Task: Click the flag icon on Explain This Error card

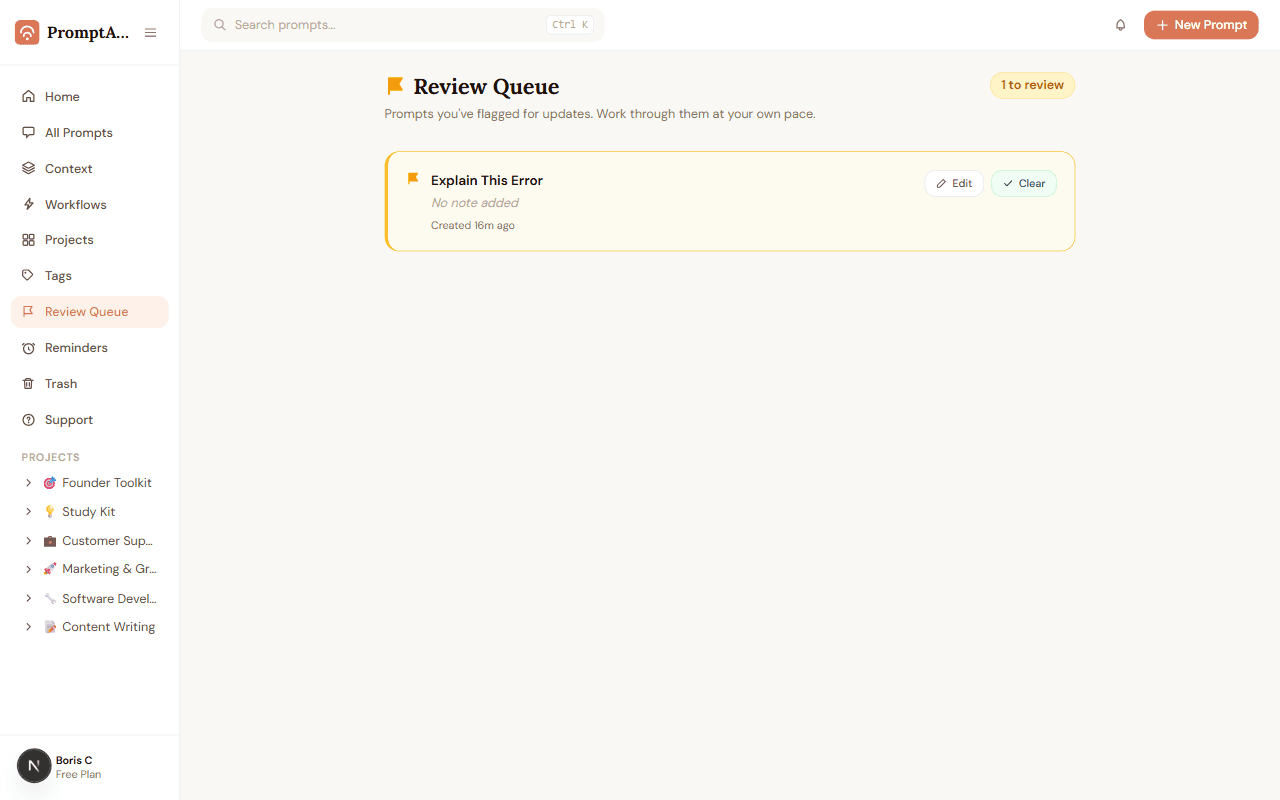Action: [413, 179]
